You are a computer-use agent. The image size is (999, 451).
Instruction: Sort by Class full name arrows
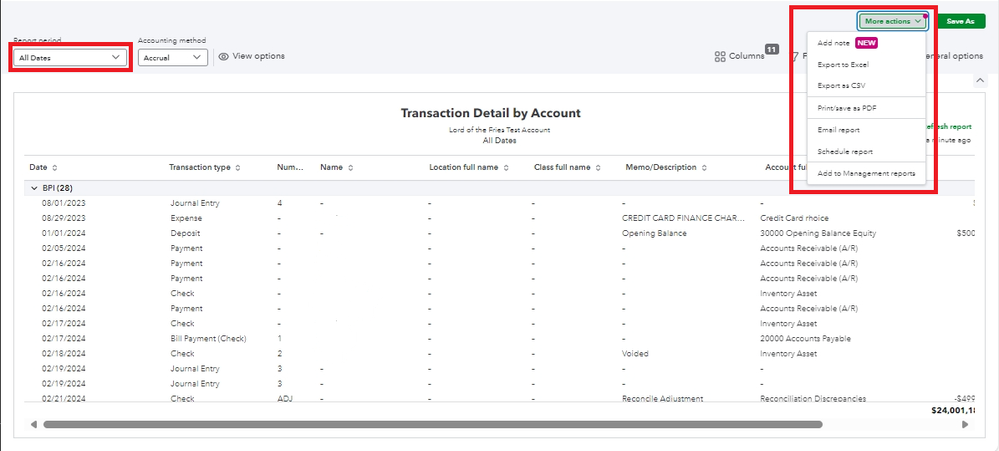599,168
